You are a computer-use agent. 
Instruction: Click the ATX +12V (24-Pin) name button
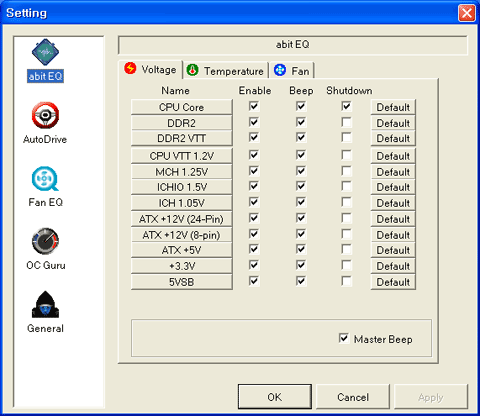[182, 219]
